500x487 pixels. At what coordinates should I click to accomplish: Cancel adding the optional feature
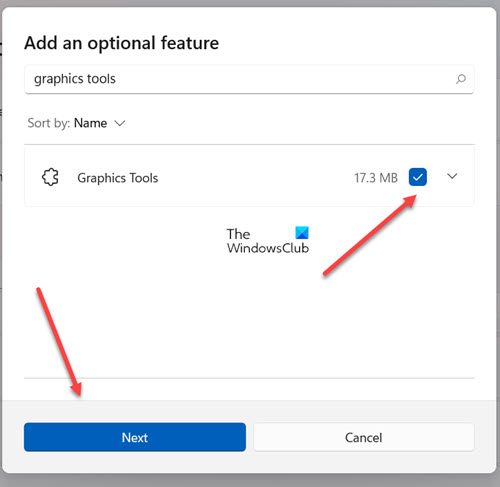pyautogui.click(x=364, y=437)
